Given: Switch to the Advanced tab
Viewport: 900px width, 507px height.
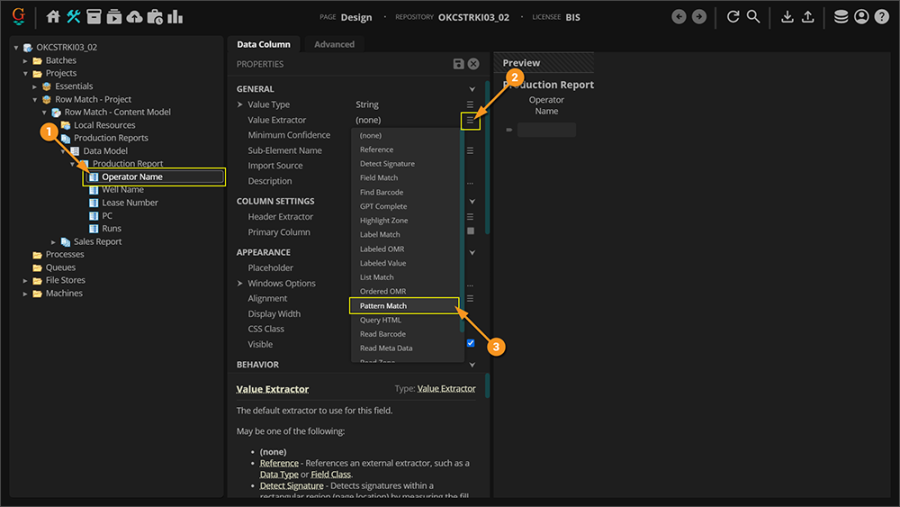Looking at the screenshot, I should coord(334,45).
